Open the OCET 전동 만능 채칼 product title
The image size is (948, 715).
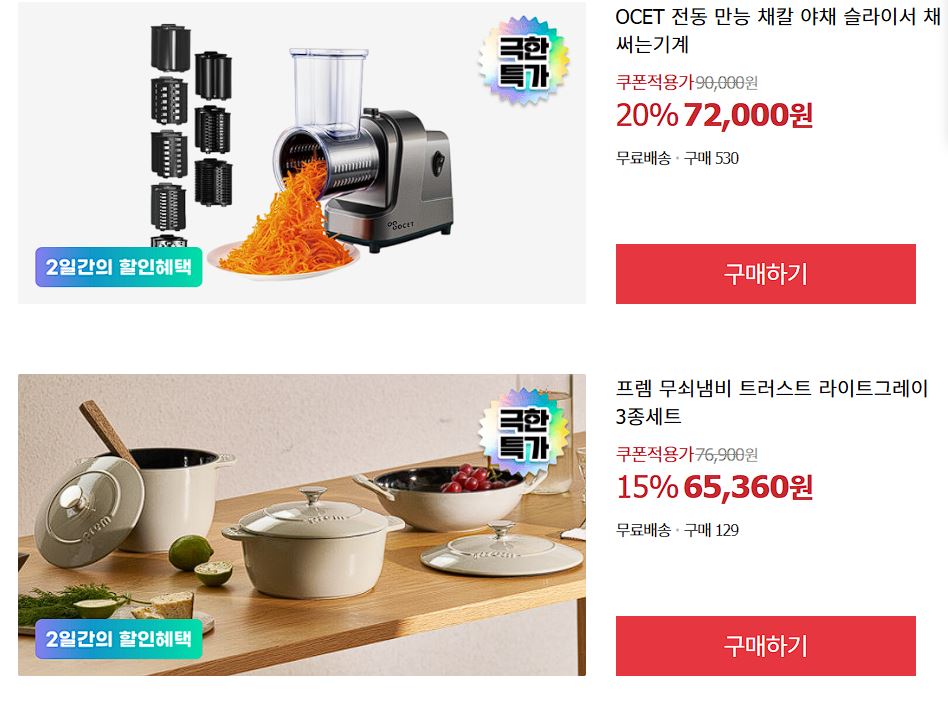click(x=778, y=30)
